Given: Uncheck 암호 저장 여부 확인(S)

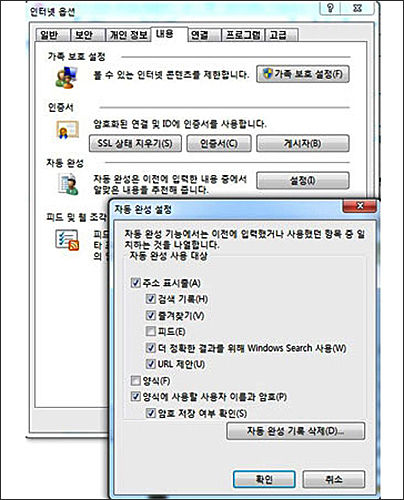Looking at the screenshot, I should [151, 413].
